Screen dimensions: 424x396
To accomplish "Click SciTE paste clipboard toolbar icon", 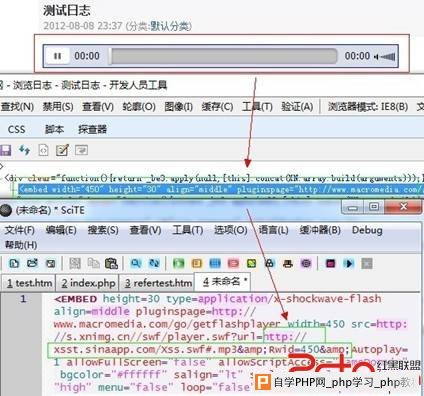I will tap(111, 264).
